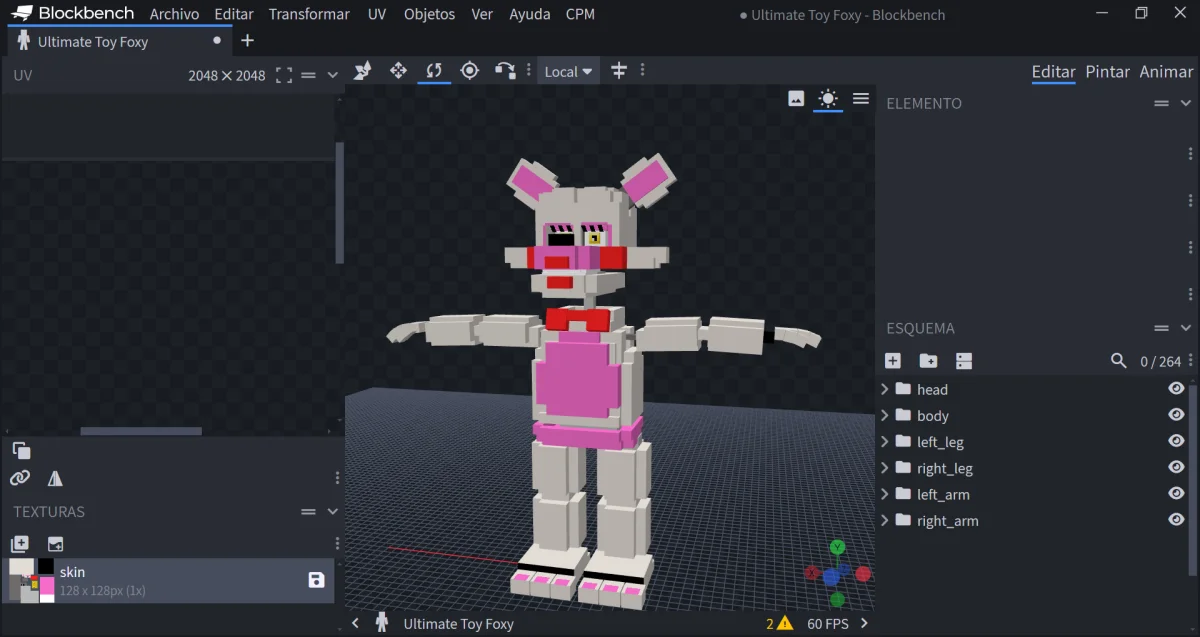Select the vertex snap/resize tool icon
Image resolution: width=1200 pixels, height=637 pixels.
click(363, 71)
